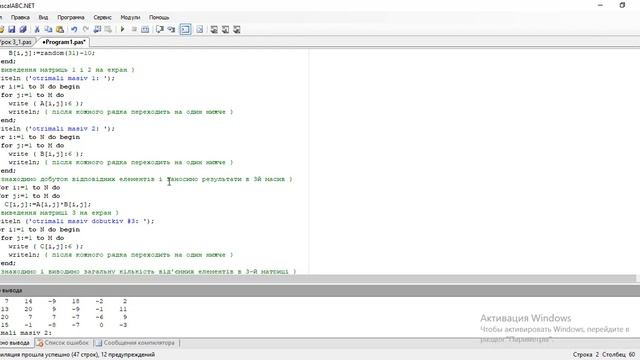The image size is (640, 360).
Task: Click the Строка 2 status bar entry
Action: point(586,355)
